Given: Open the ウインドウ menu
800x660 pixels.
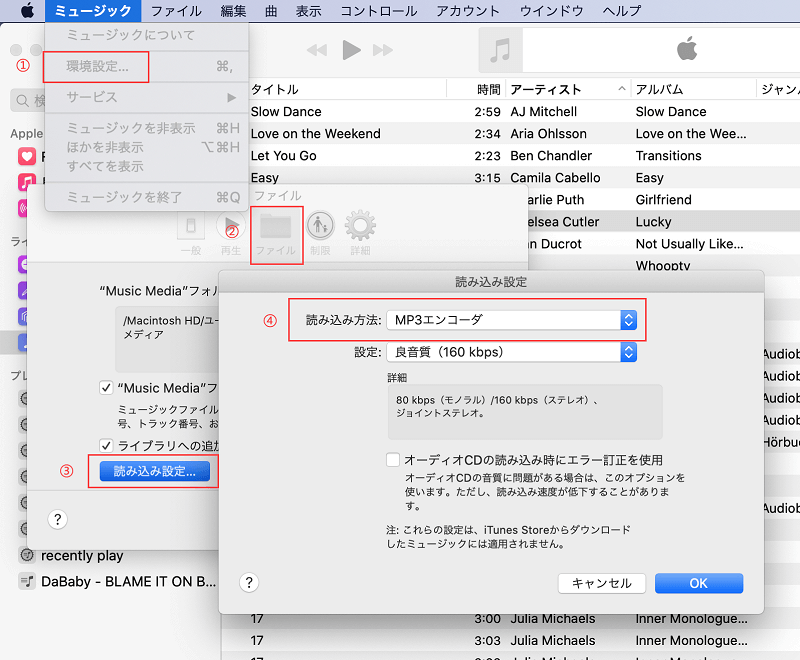Looking at the screenshot, I should pos(551,11).
